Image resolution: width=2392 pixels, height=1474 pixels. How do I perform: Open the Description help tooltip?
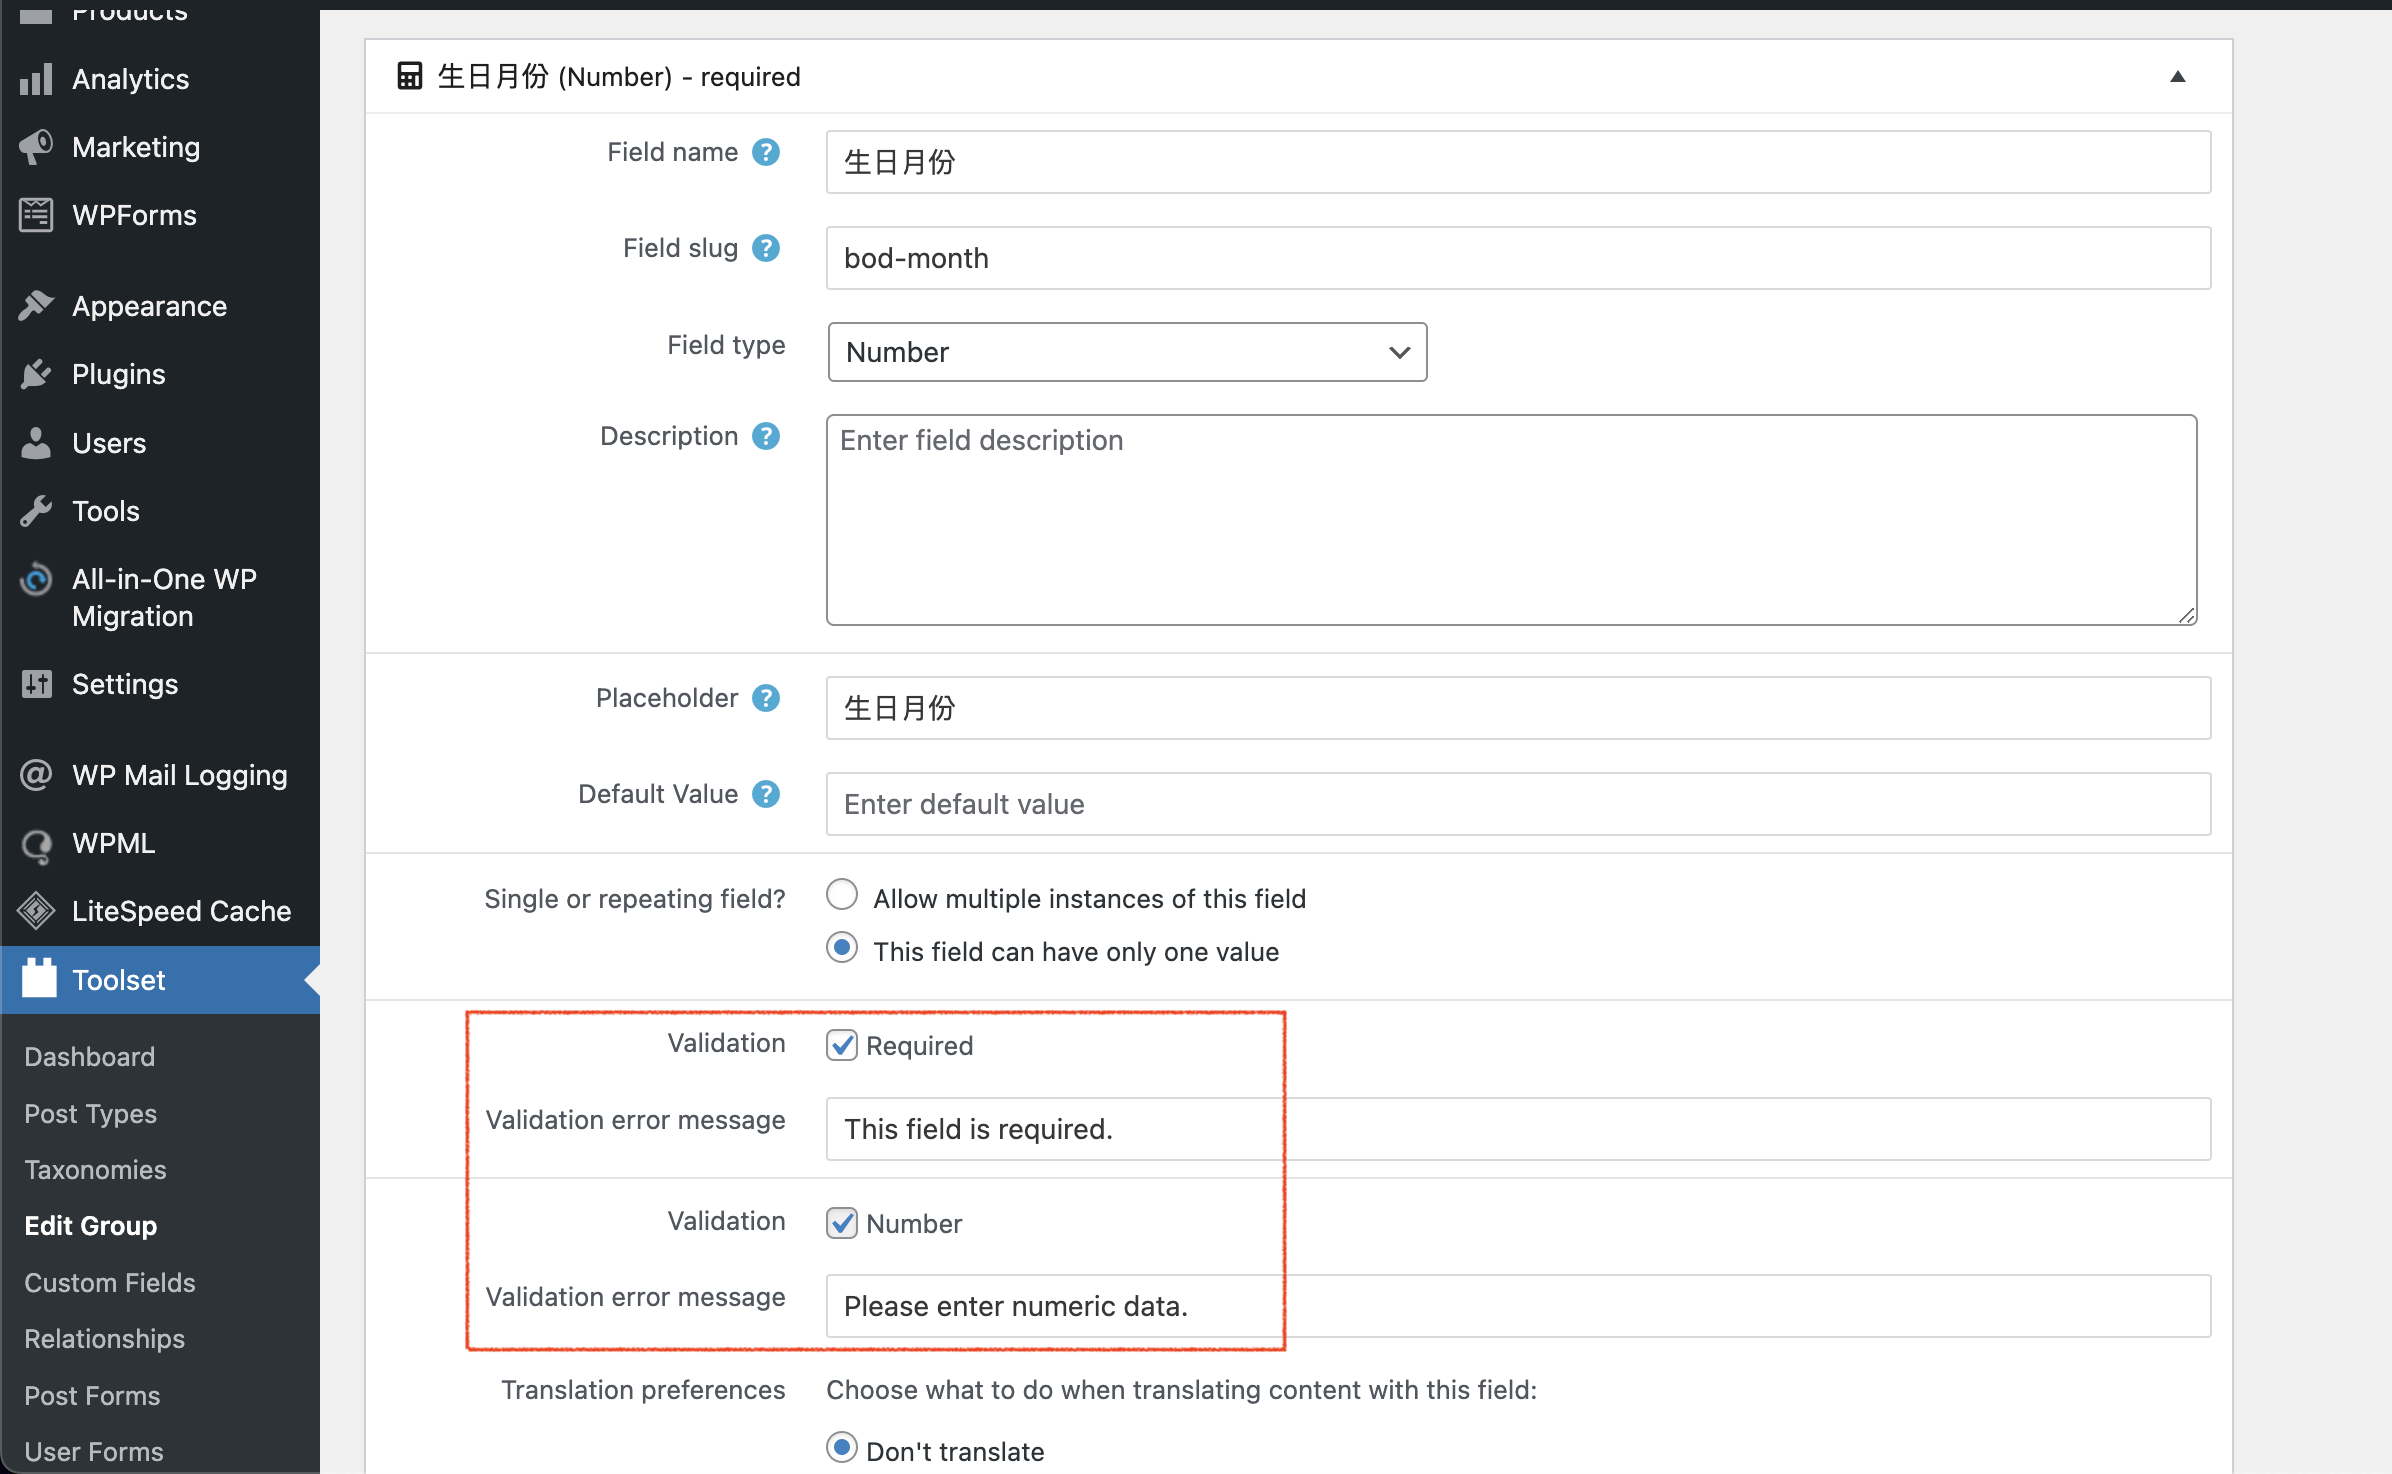point(766,436)
